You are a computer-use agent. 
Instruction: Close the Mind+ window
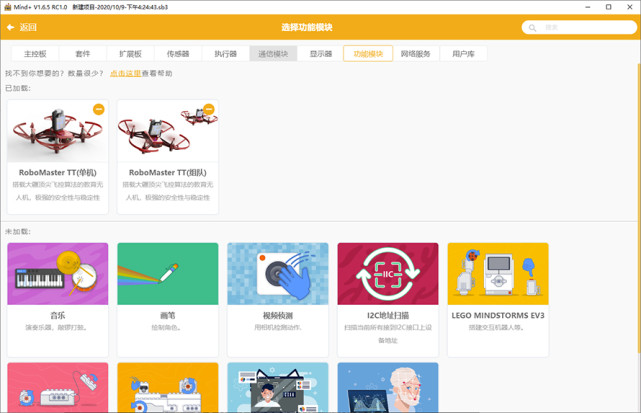click(630, 7)
